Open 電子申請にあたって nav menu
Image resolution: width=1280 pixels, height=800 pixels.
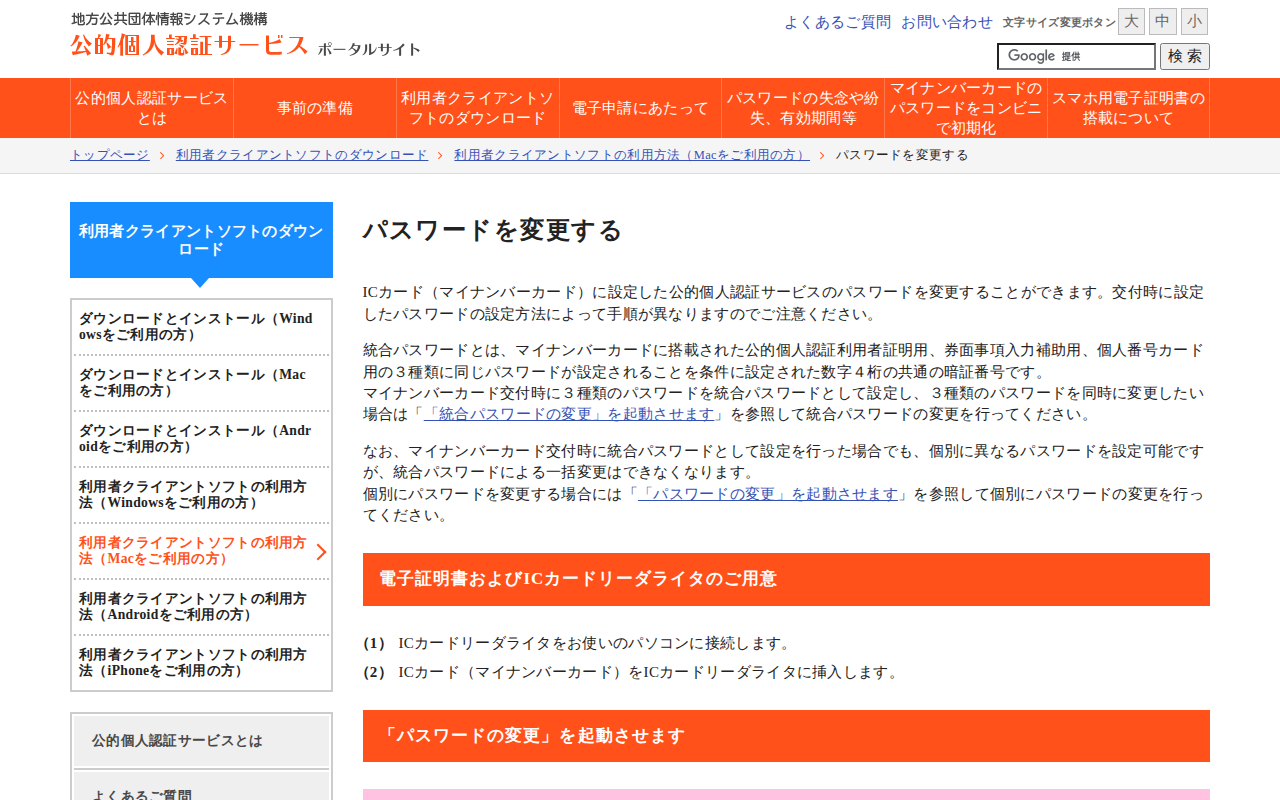click(x=640, y=108)
